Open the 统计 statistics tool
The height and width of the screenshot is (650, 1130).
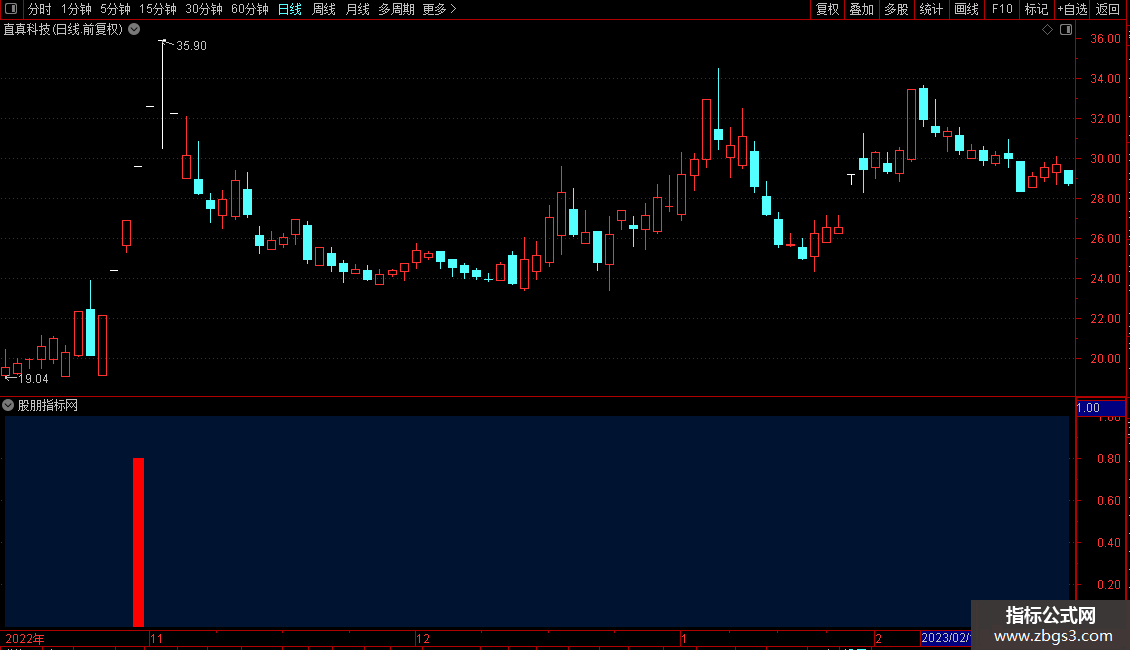point(931,9)
